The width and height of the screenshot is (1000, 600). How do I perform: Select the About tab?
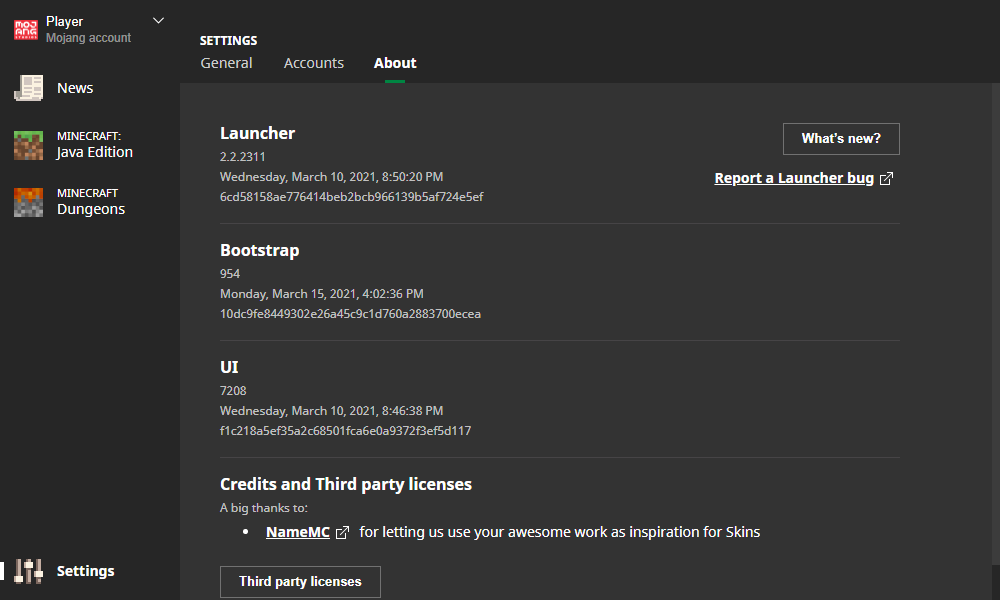(395, 63)
